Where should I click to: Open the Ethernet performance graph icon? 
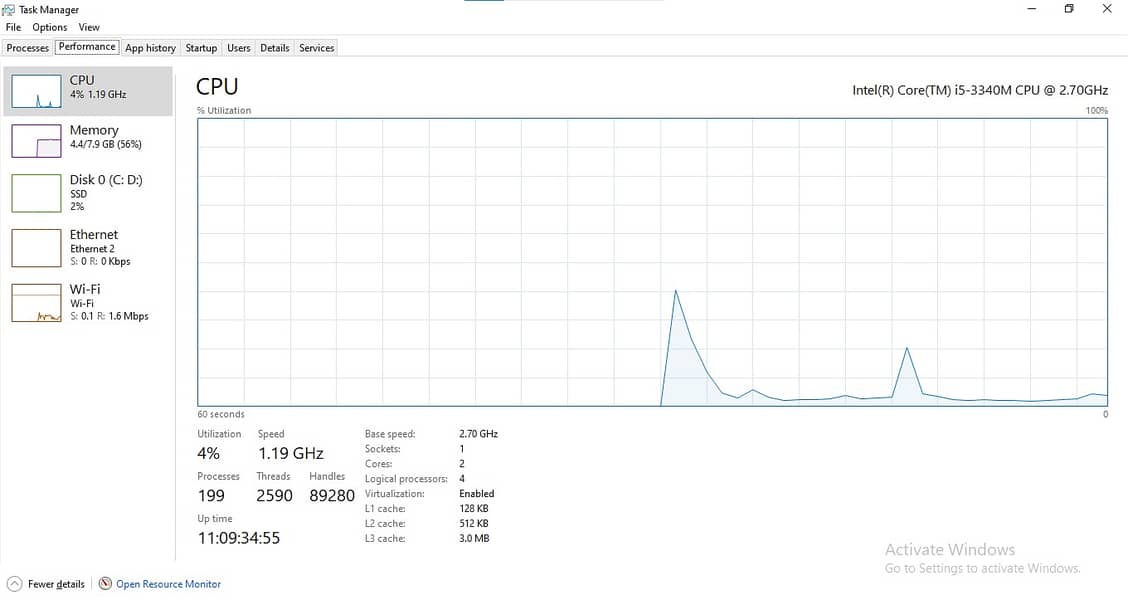click(36, 247)
